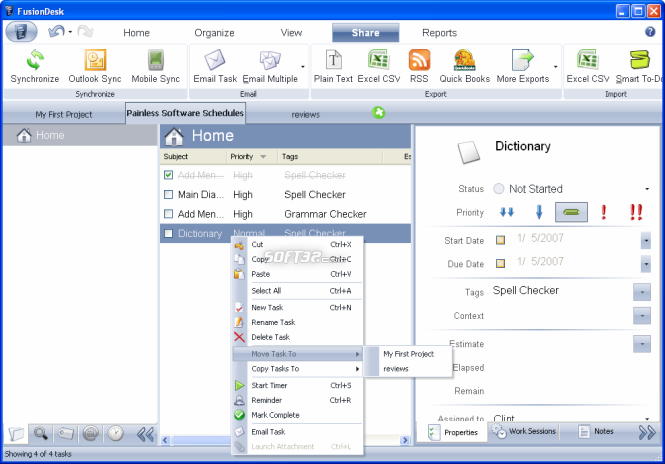Switch to the Reports ribbon tab
The height and width of the screenshot is (464, 665).
439,33
